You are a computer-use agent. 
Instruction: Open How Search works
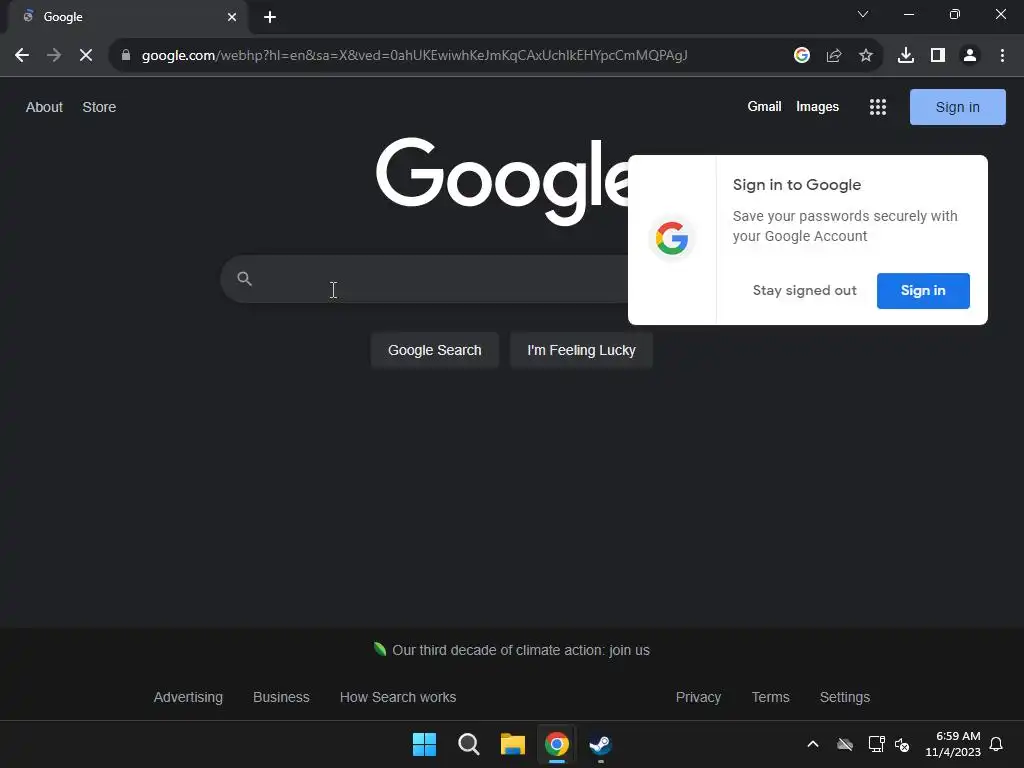click(398, 697)
